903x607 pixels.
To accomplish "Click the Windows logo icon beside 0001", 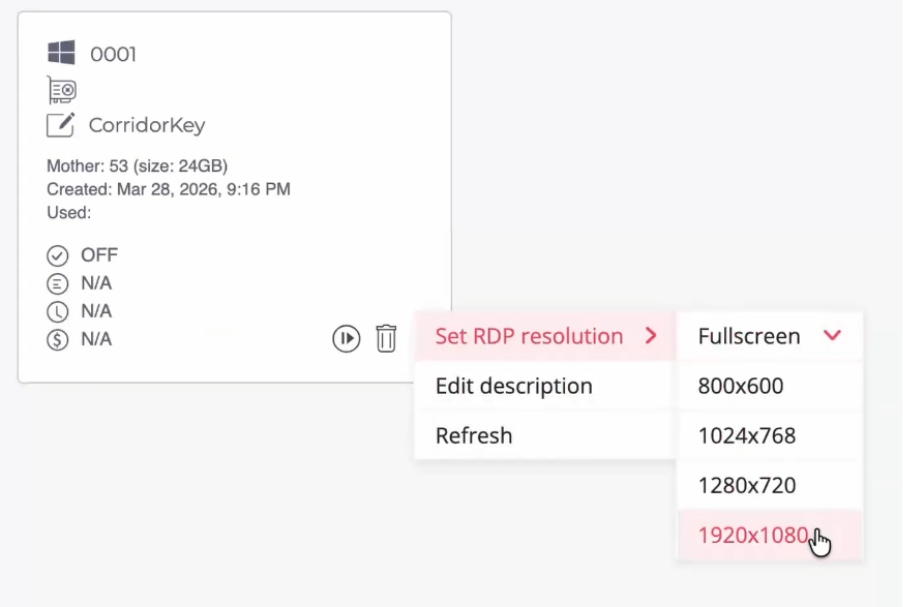I will [x=61, y=52].
